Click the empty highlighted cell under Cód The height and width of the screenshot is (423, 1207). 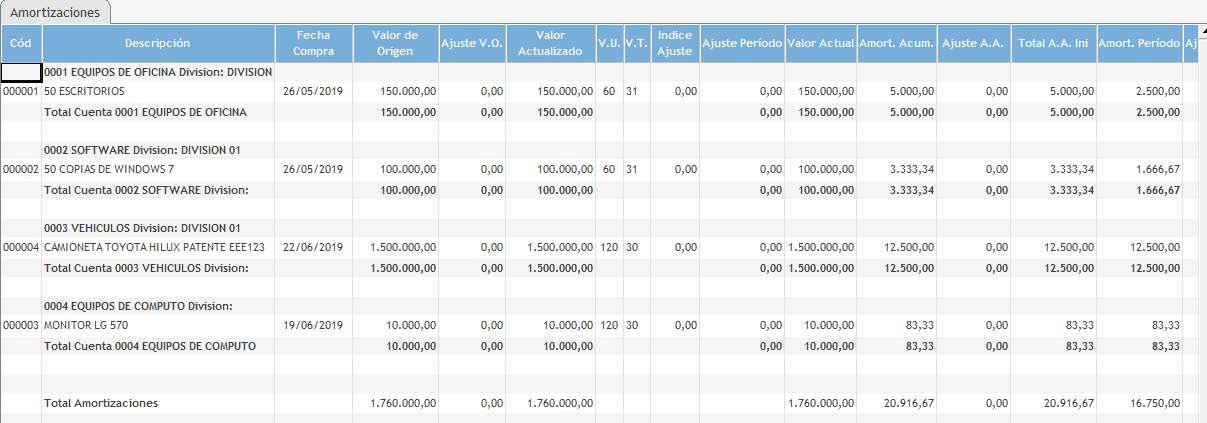tap(21, 72)
